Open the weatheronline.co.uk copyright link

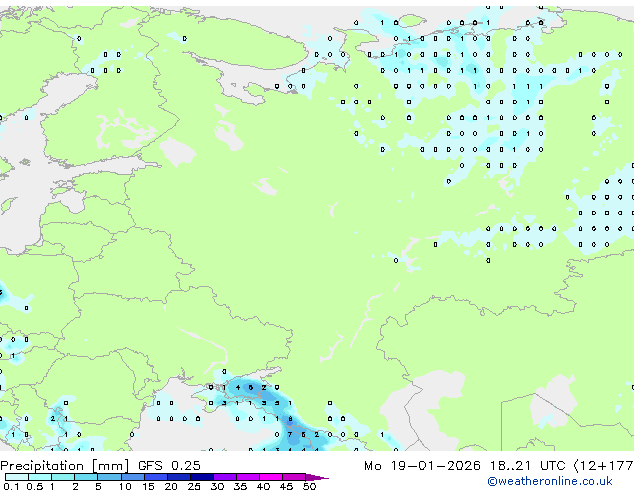click(x=550, y=481)
